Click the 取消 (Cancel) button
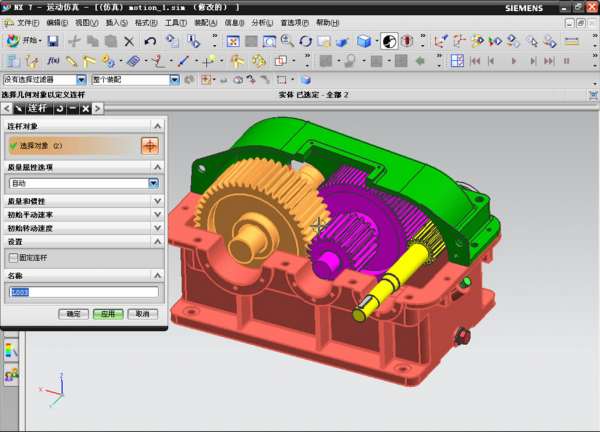 pos(142,313)
